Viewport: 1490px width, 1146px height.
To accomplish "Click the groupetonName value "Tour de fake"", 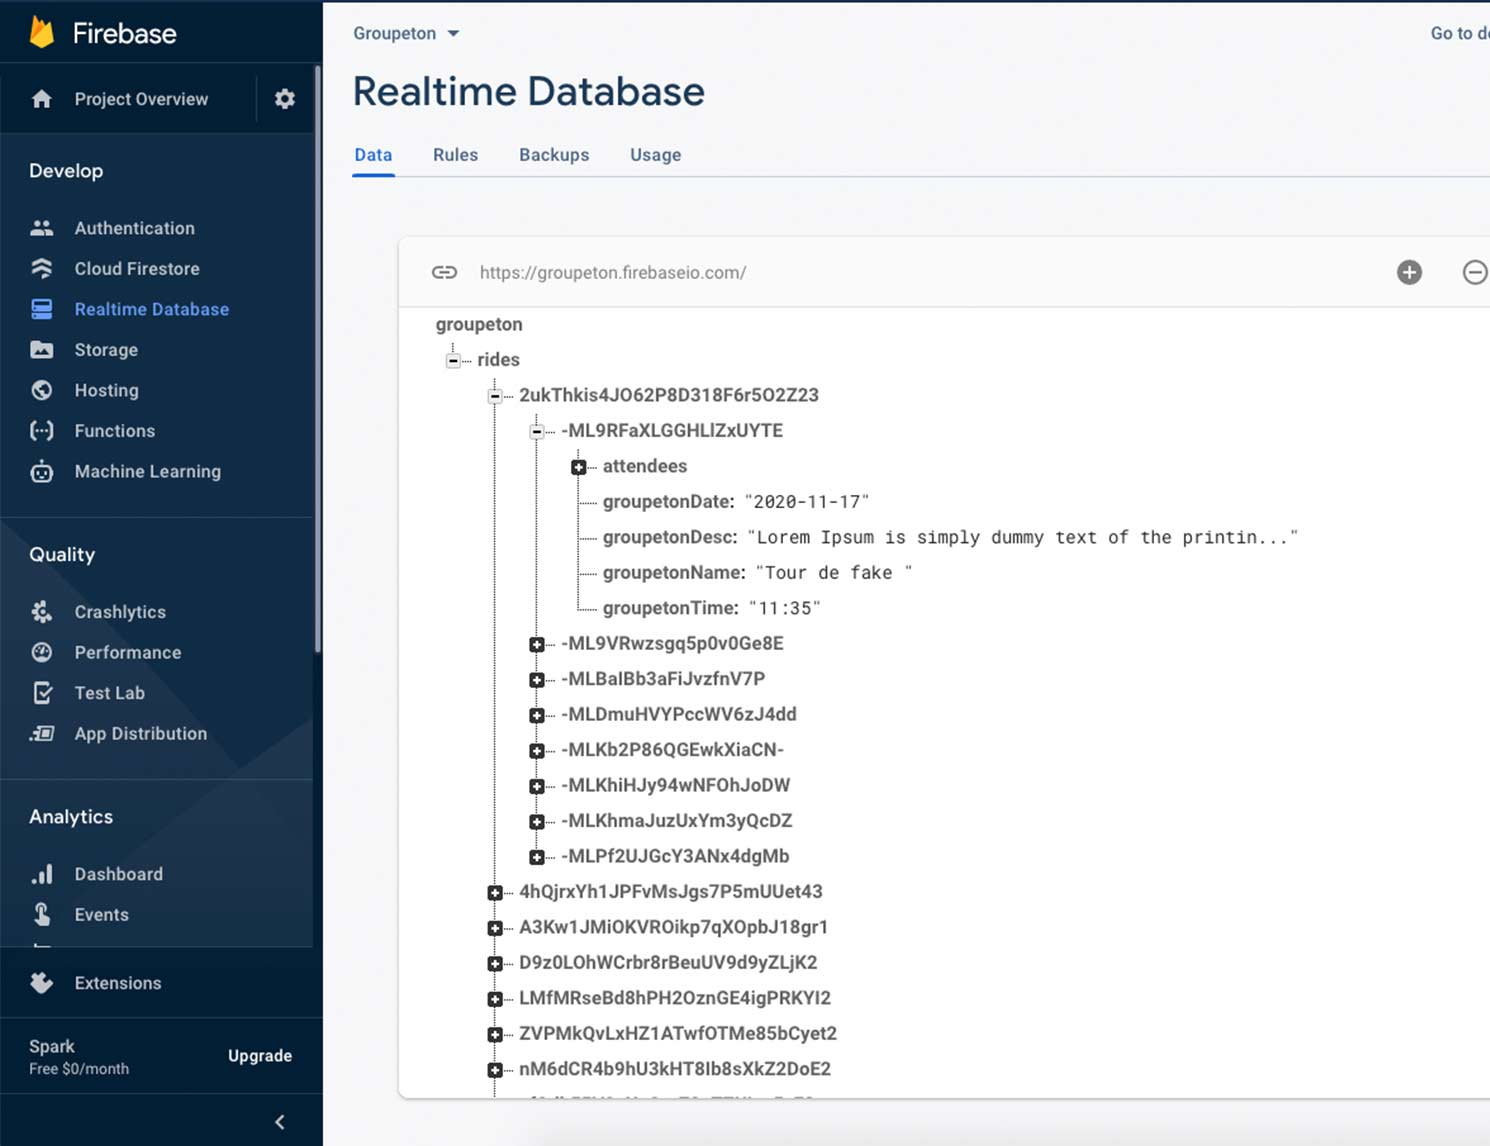I will coord(833,573).
